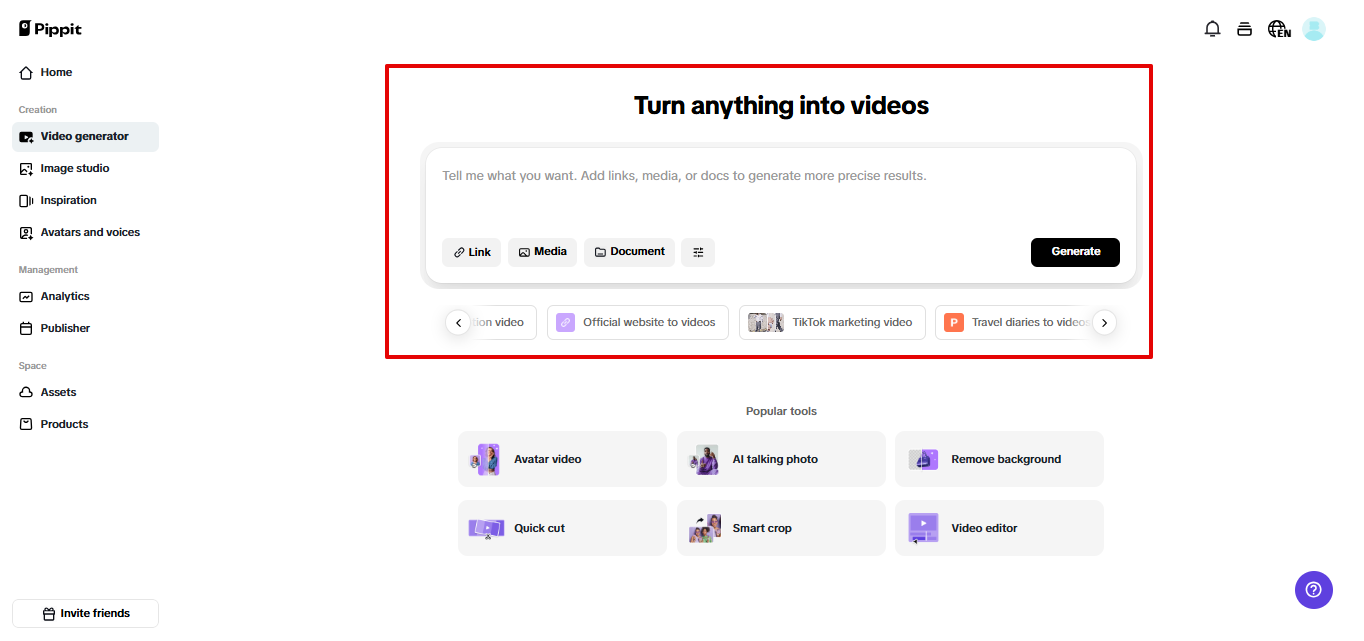
Task: Expand more suggestions with the right chevron
Action: [1103, 322]
